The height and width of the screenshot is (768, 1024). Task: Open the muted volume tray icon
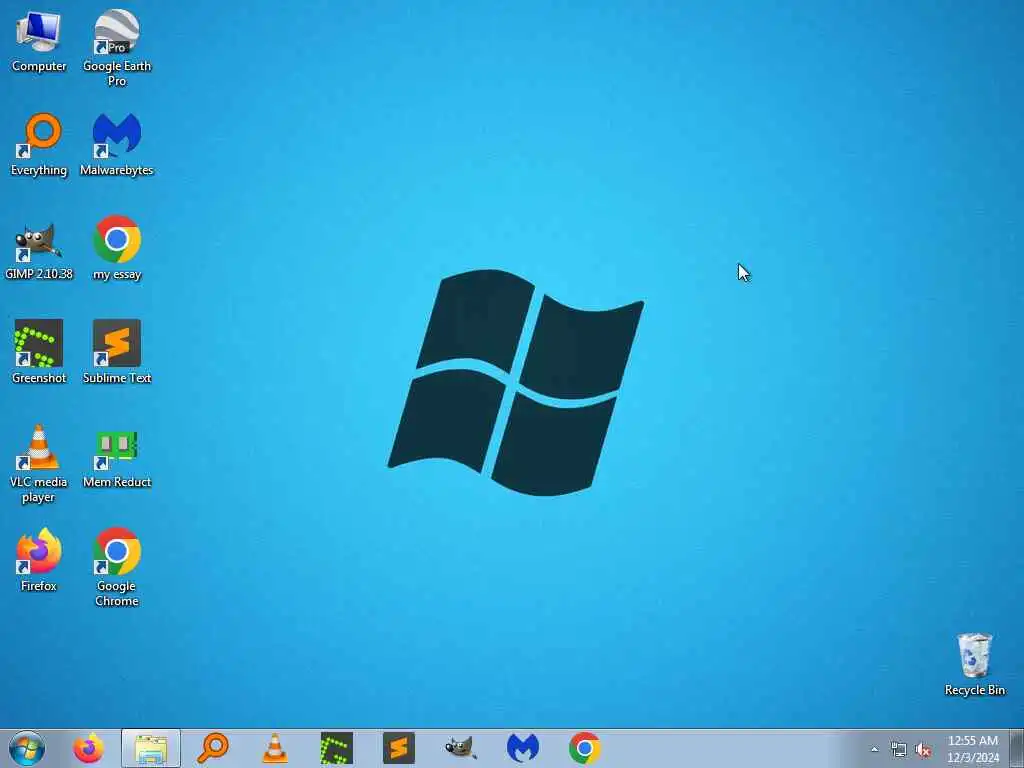click(x=923, y=750)
